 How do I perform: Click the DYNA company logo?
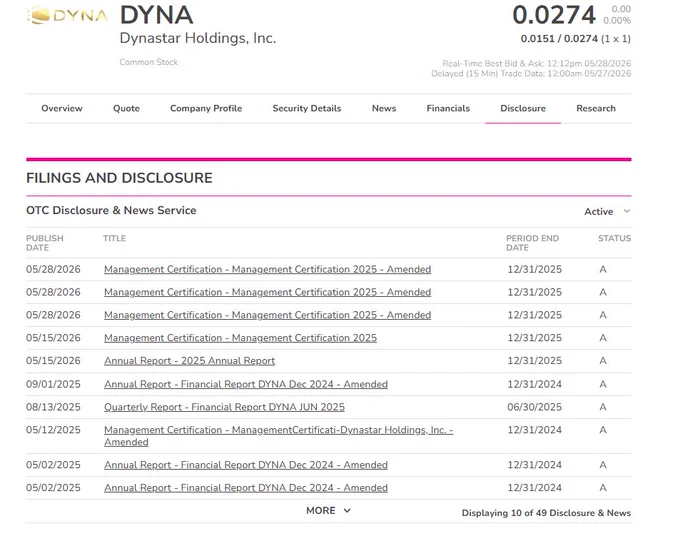coord(67,15)
